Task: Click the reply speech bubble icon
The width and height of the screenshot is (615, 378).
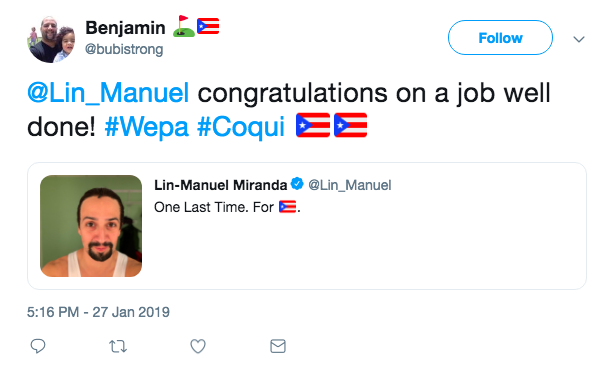Action: (x=38, y=346)
